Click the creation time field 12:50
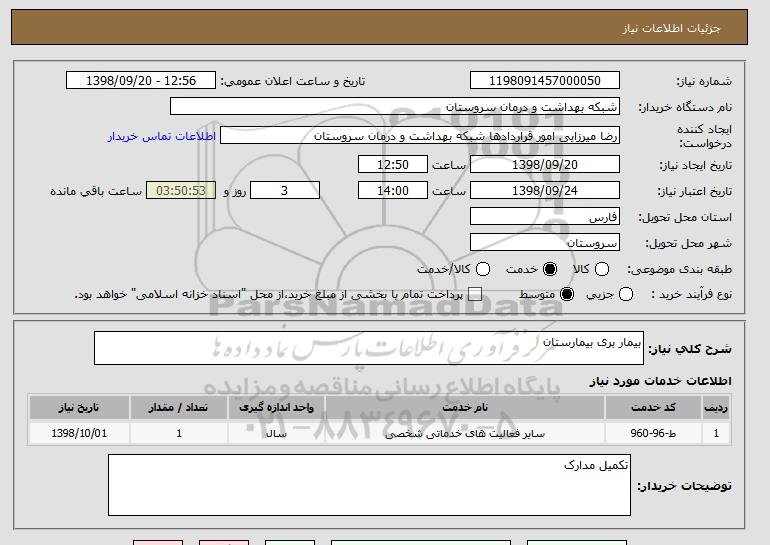 [393, 164]
